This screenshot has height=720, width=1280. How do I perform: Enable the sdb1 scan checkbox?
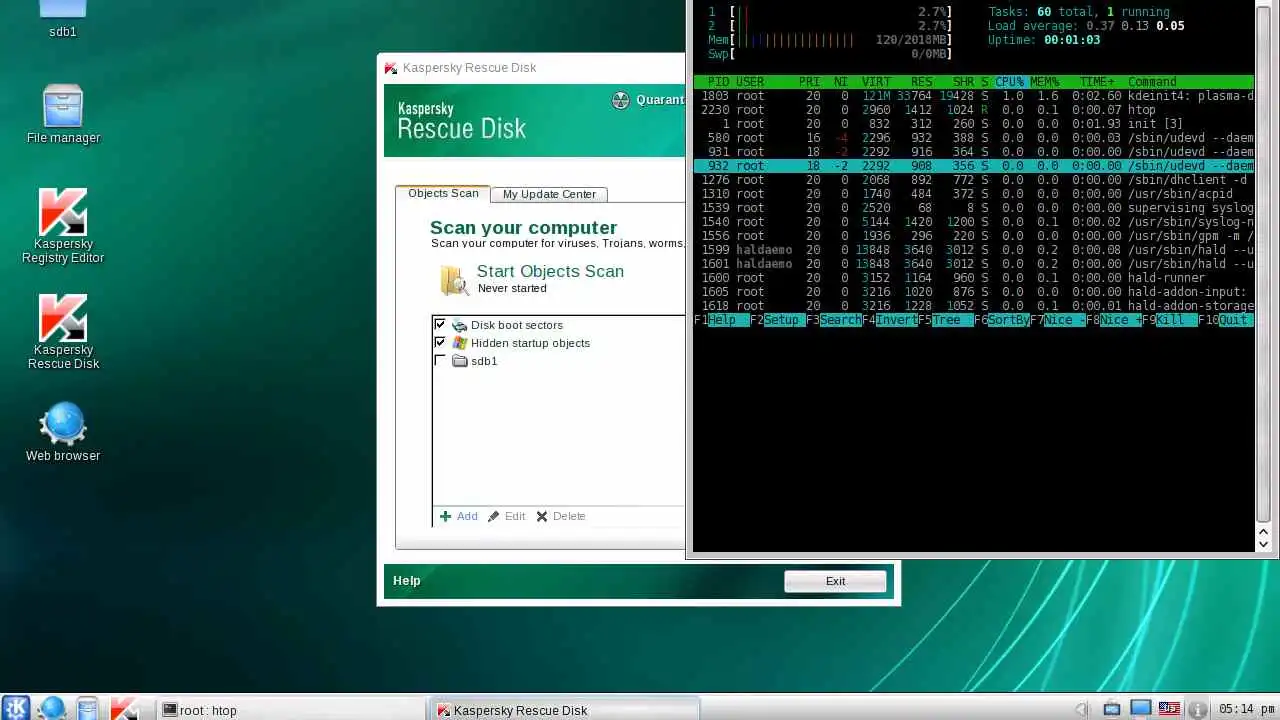tap(440, 361)
